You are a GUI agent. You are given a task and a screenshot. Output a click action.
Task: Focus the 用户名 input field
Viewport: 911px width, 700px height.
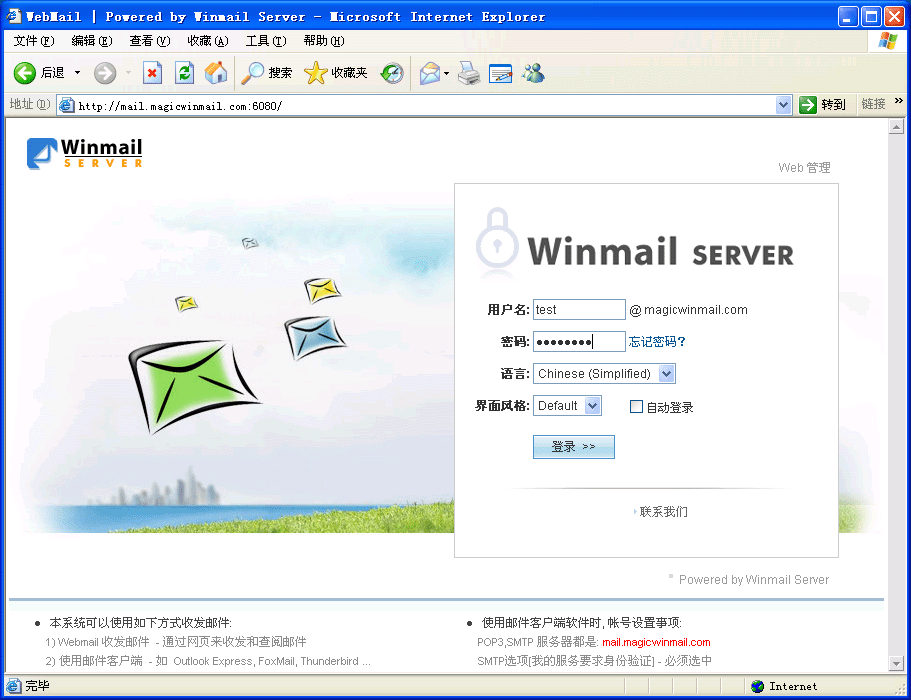pyautogui.click(x=579, y=310)
